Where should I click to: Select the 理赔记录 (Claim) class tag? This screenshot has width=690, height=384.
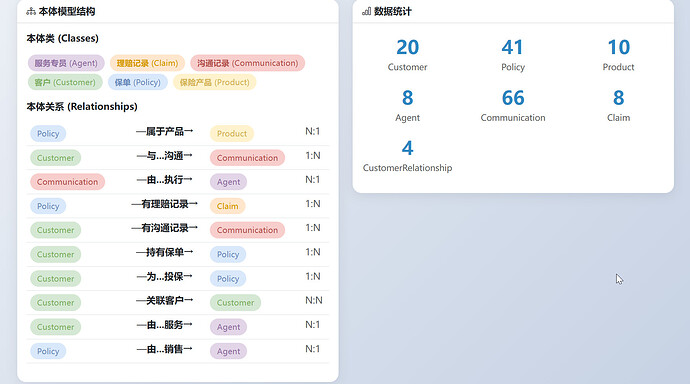147,63
